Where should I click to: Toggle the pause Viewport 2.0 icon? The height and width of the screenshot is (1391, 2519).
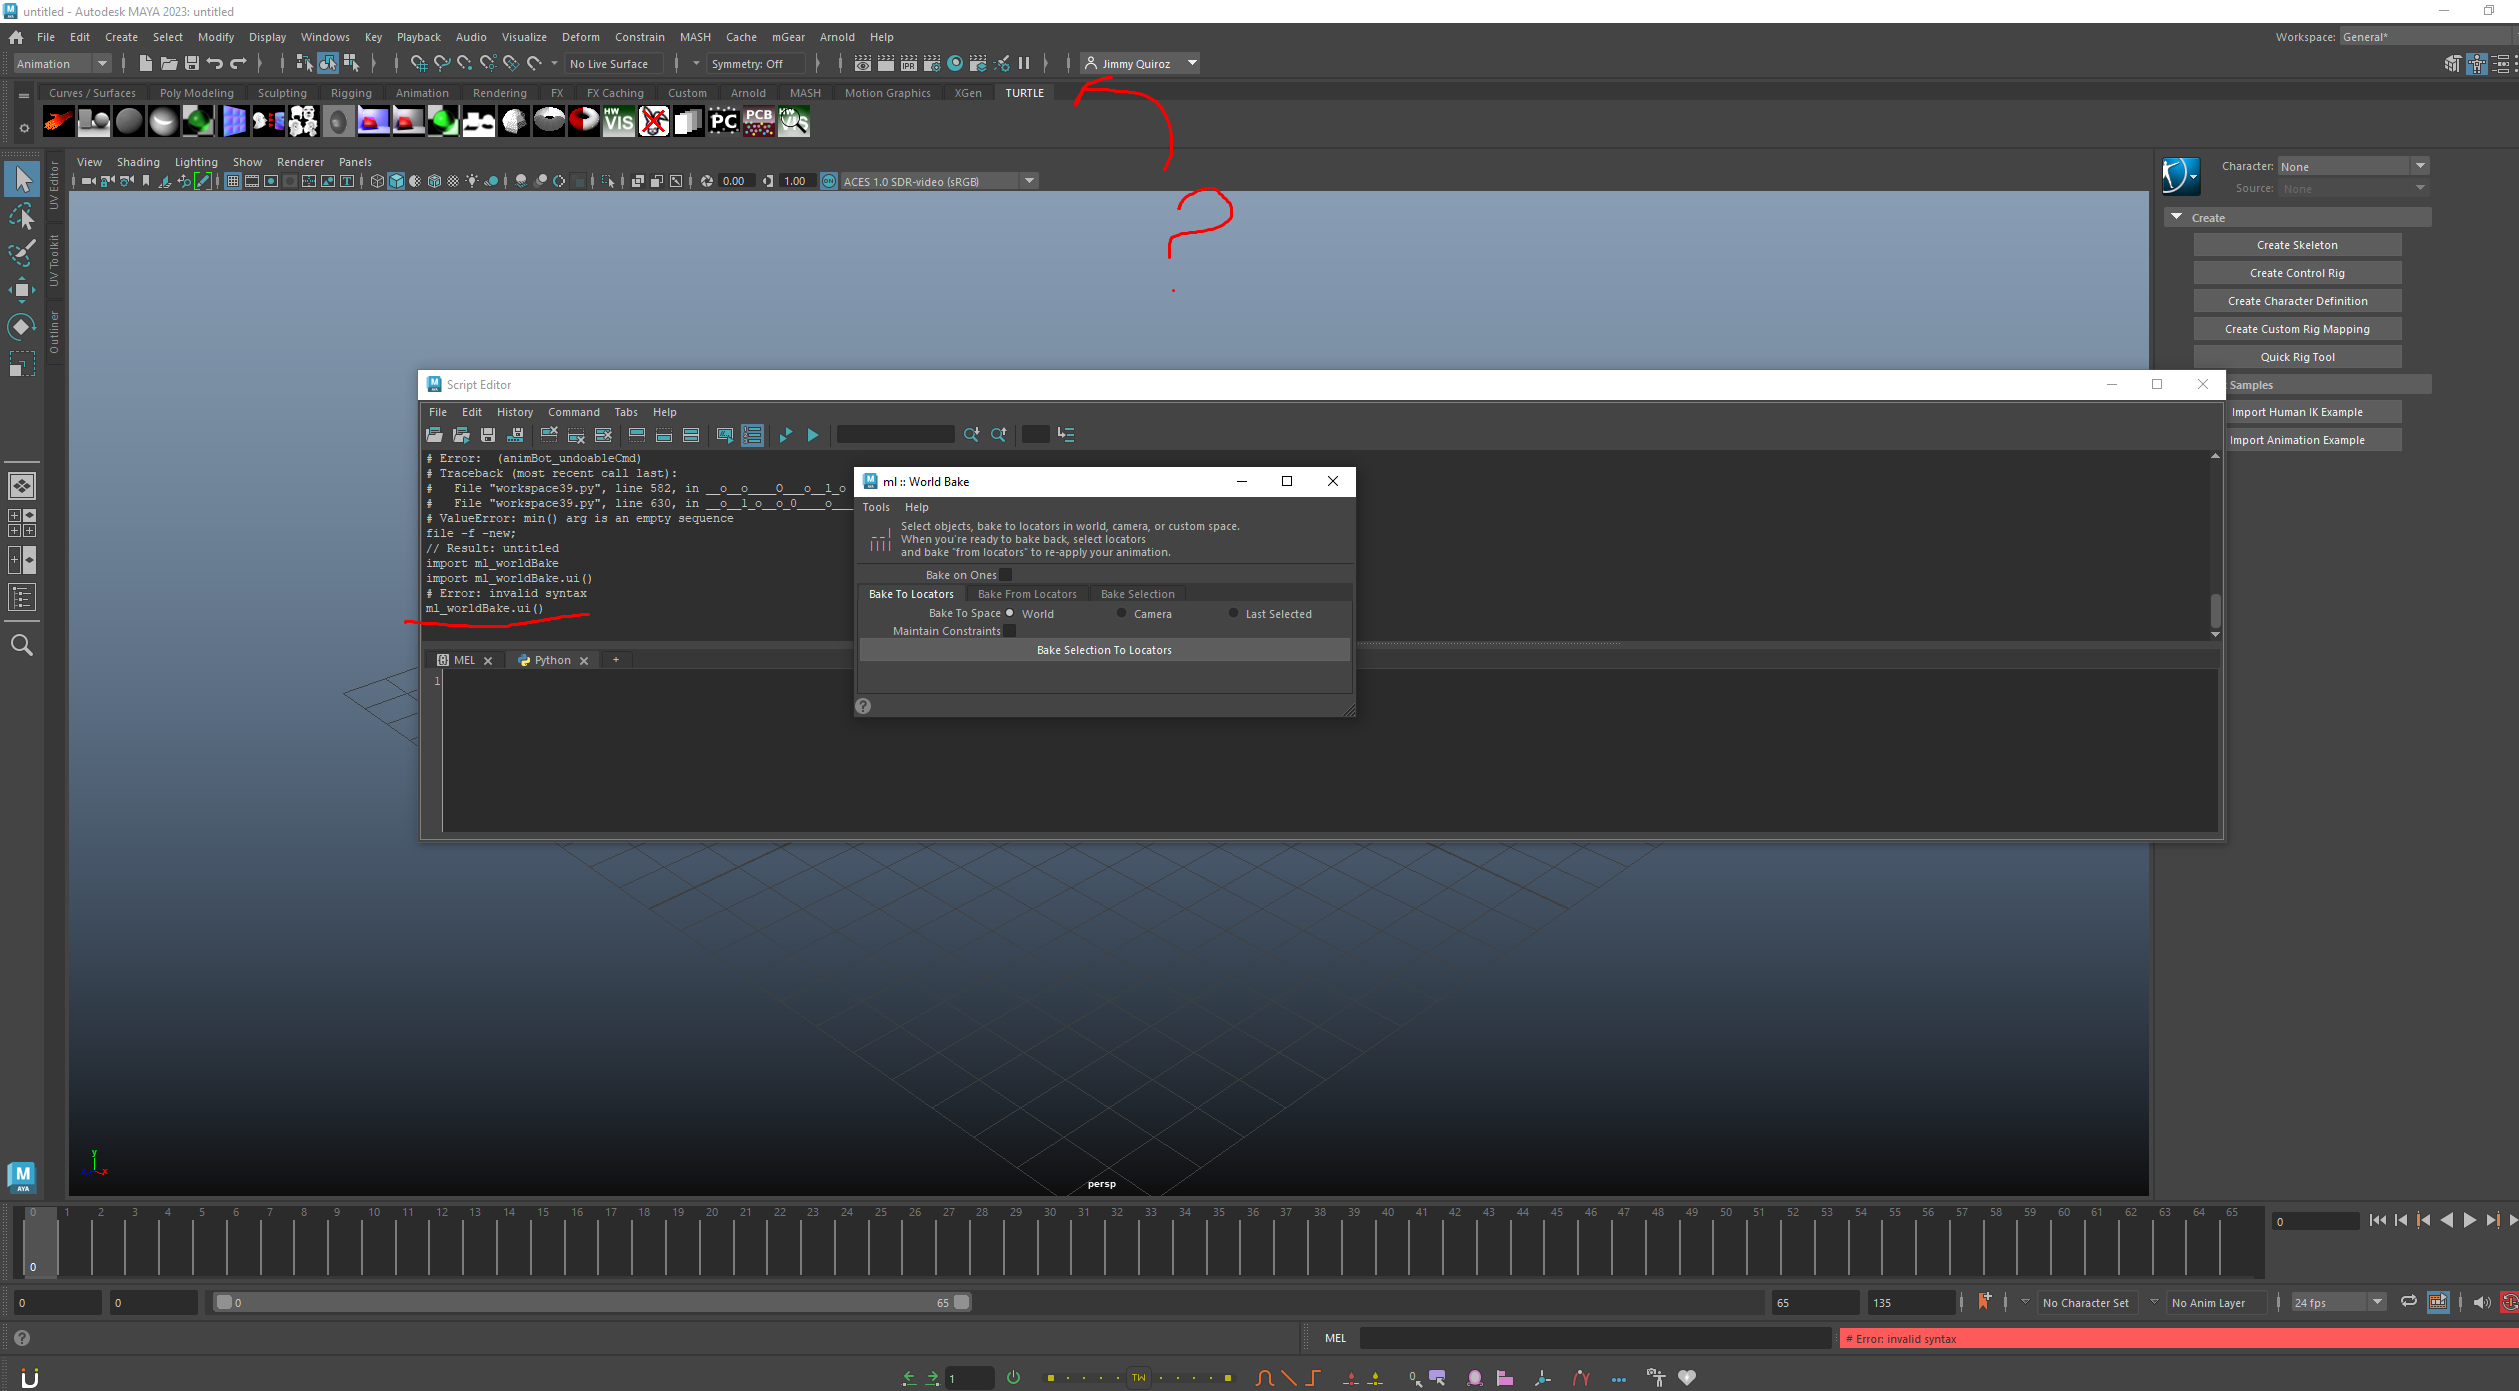click(x=1024, y=63)
